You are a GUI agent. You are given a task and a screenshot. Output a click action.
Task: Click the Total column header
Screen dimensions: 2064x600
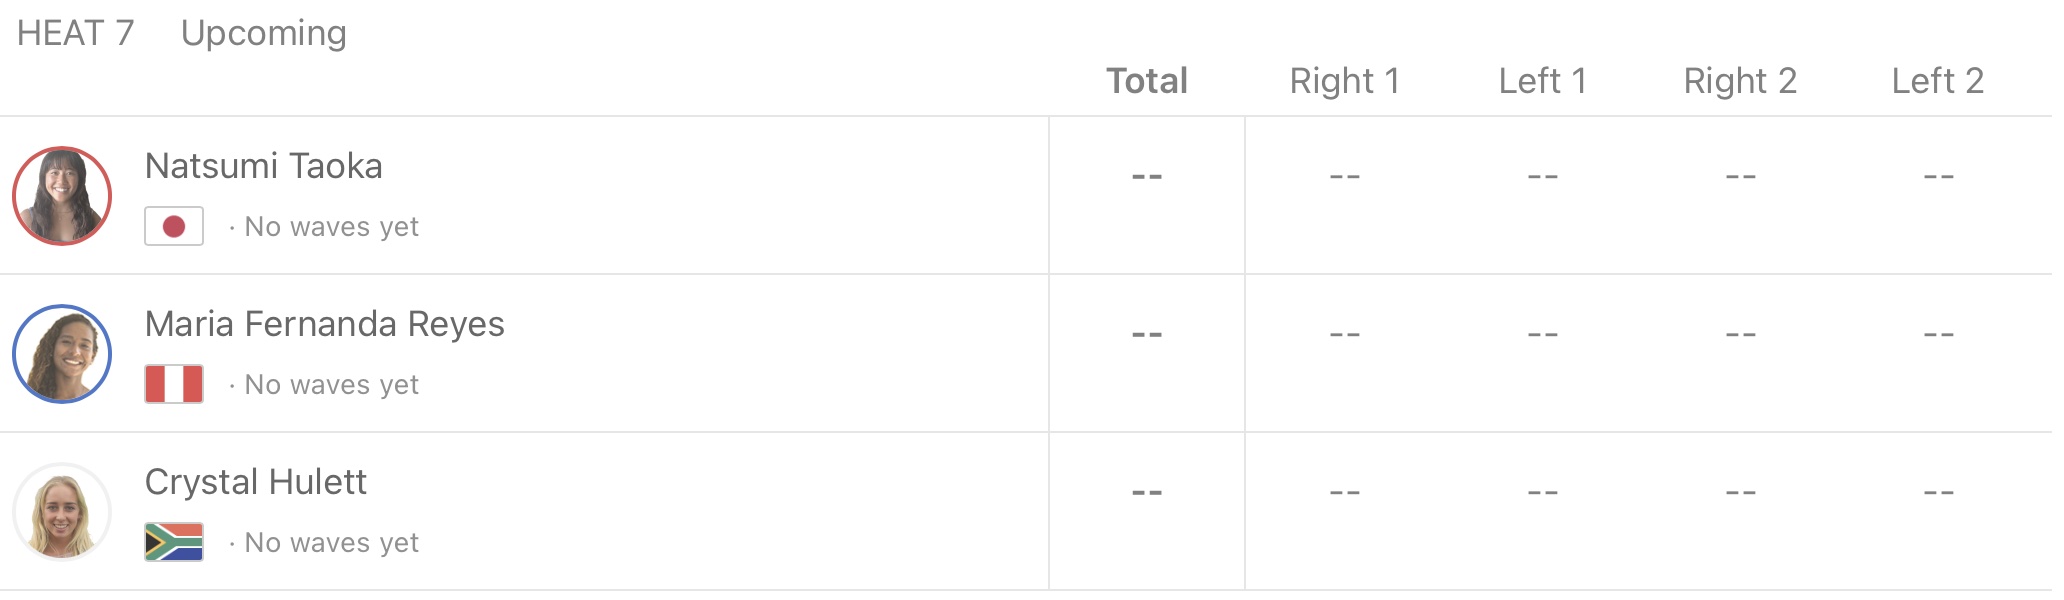pyautogui.click(x=1146, y=81)
